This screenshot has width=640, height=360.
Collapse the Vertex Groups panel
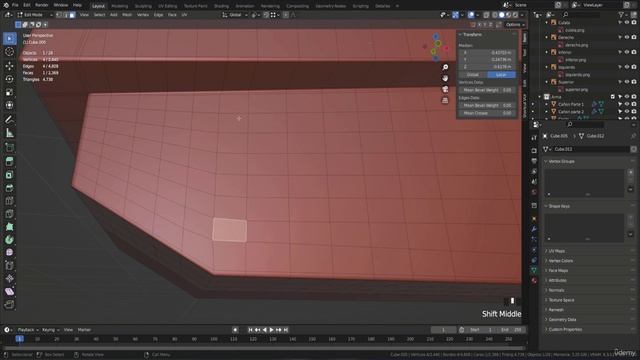point(561,162)
